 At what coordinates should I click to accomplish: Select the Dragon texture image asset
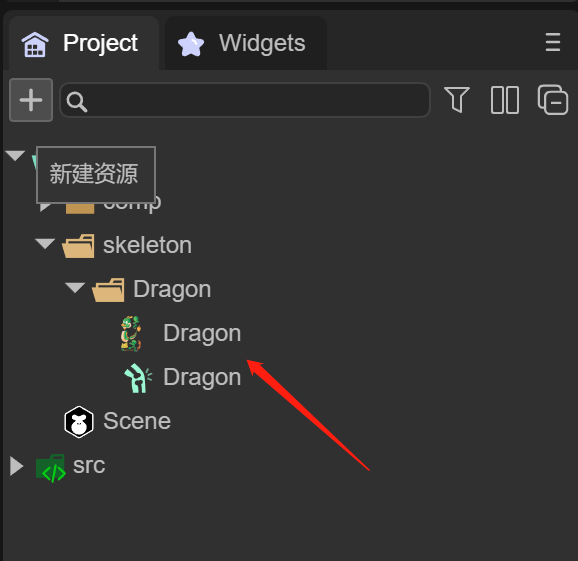coord(181,333)
